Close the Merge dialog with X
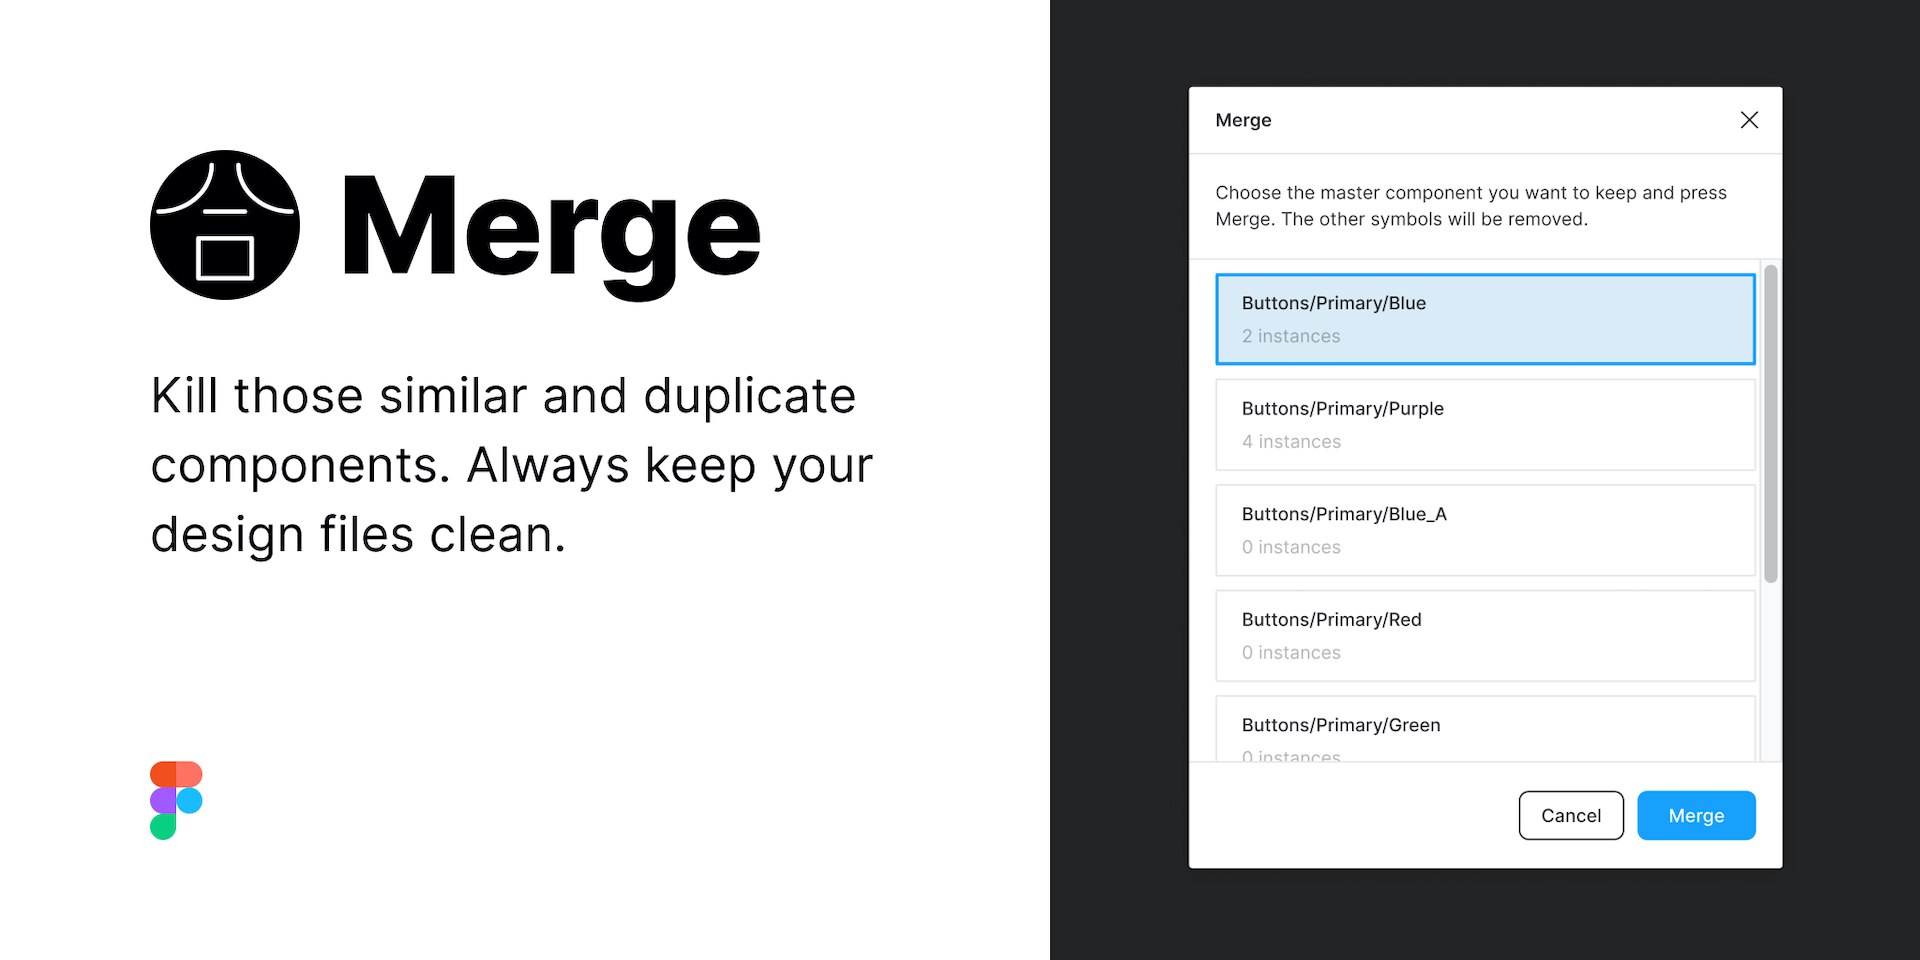 click(x=1749, y=120)
